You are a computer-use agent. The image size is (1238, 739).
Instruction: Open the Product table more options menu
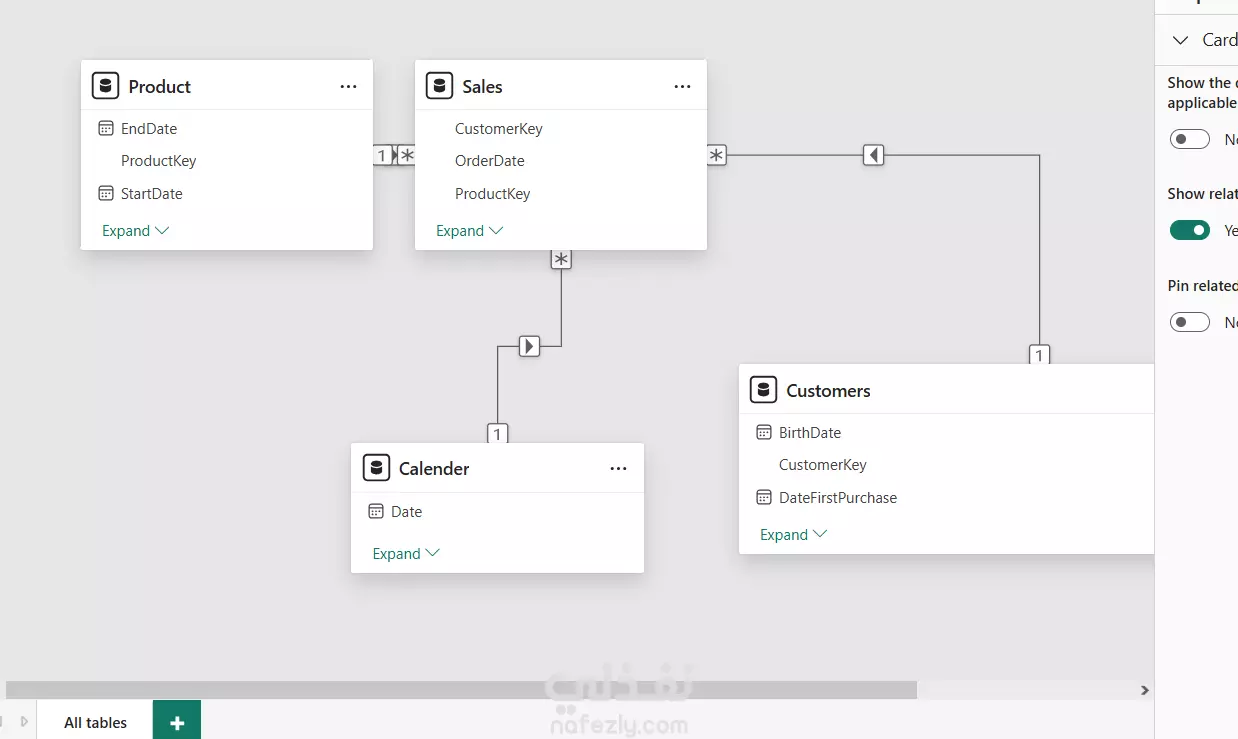[x=348, y=87]
